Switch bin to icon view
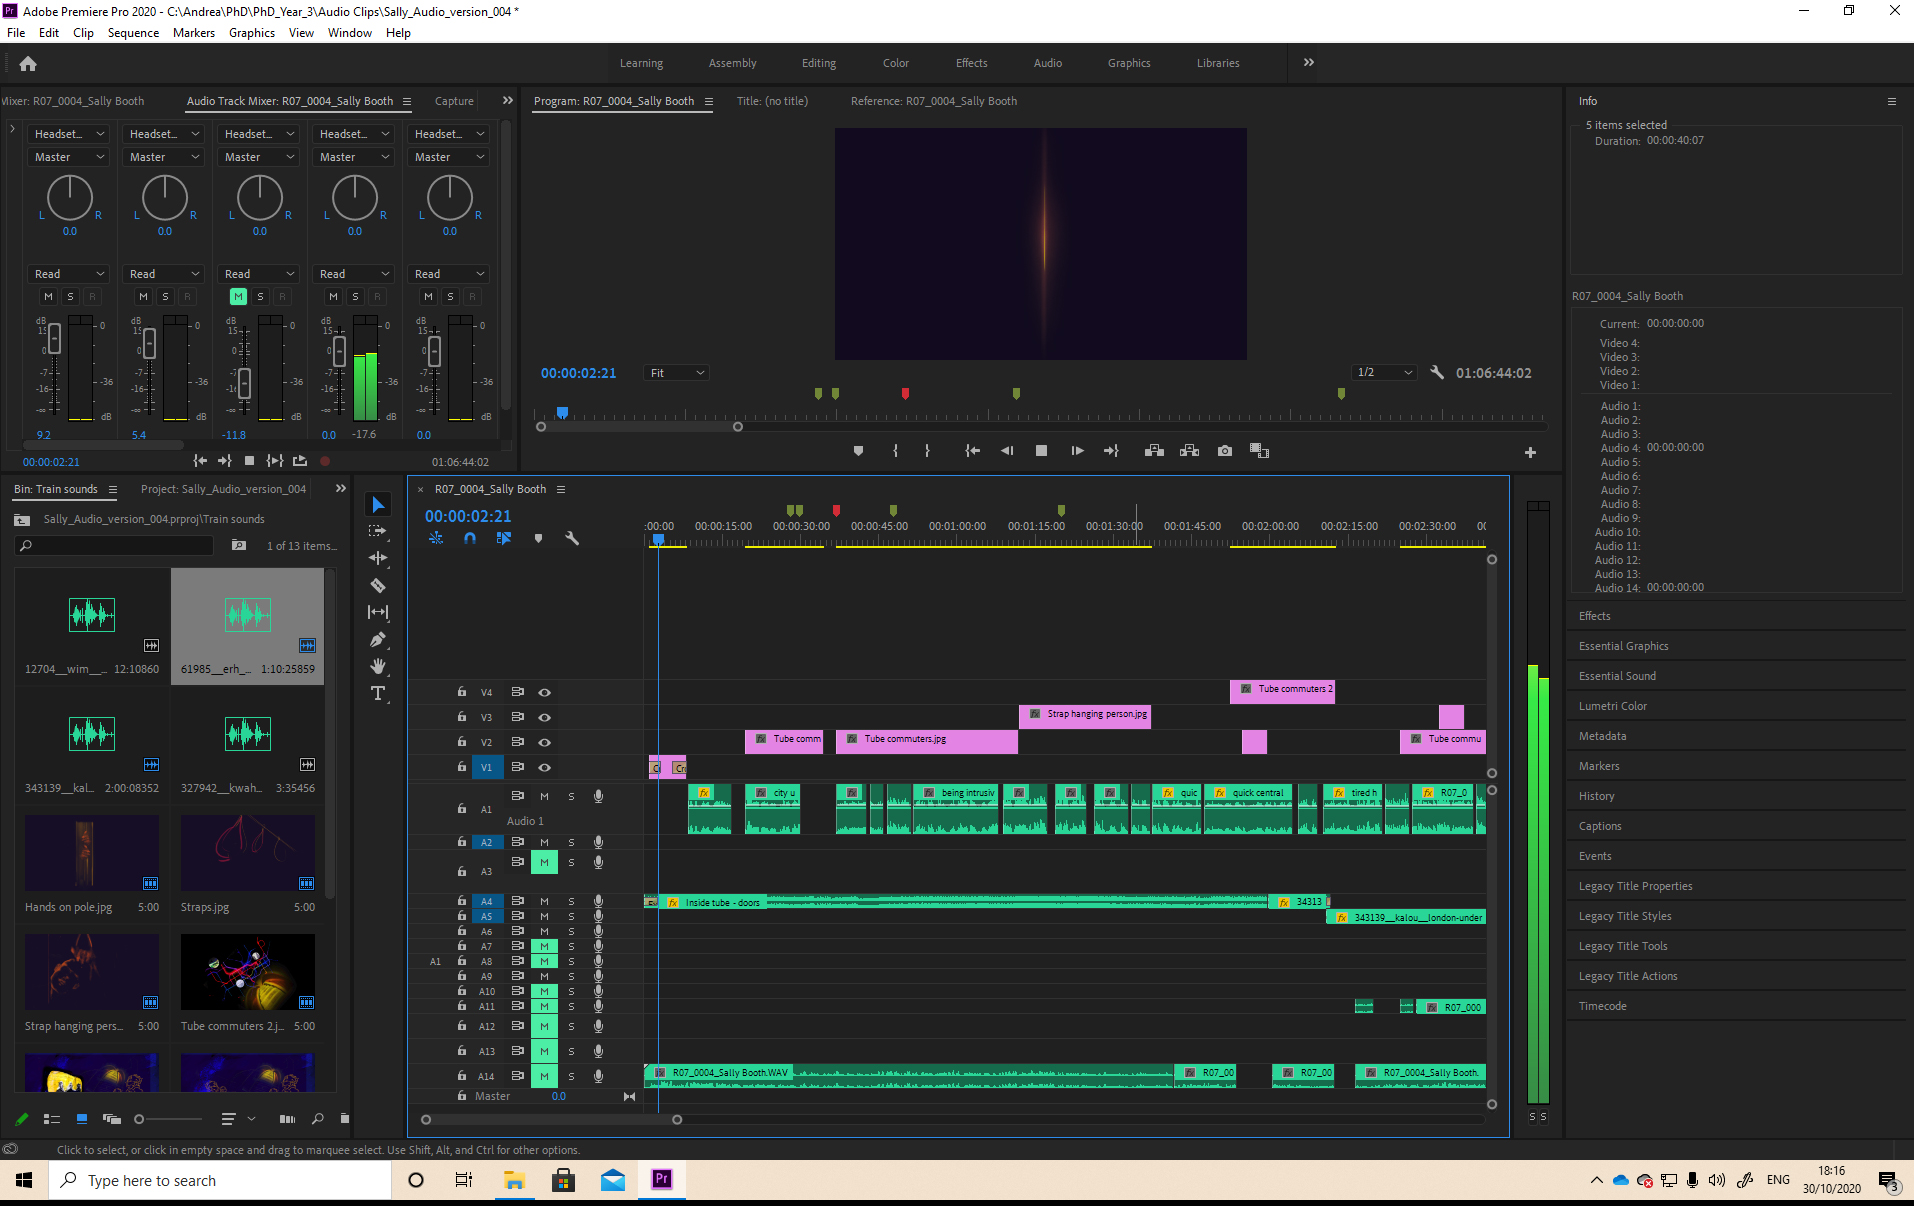The width and height of the screenshot is (1914, 1206). click(82, 1119)
